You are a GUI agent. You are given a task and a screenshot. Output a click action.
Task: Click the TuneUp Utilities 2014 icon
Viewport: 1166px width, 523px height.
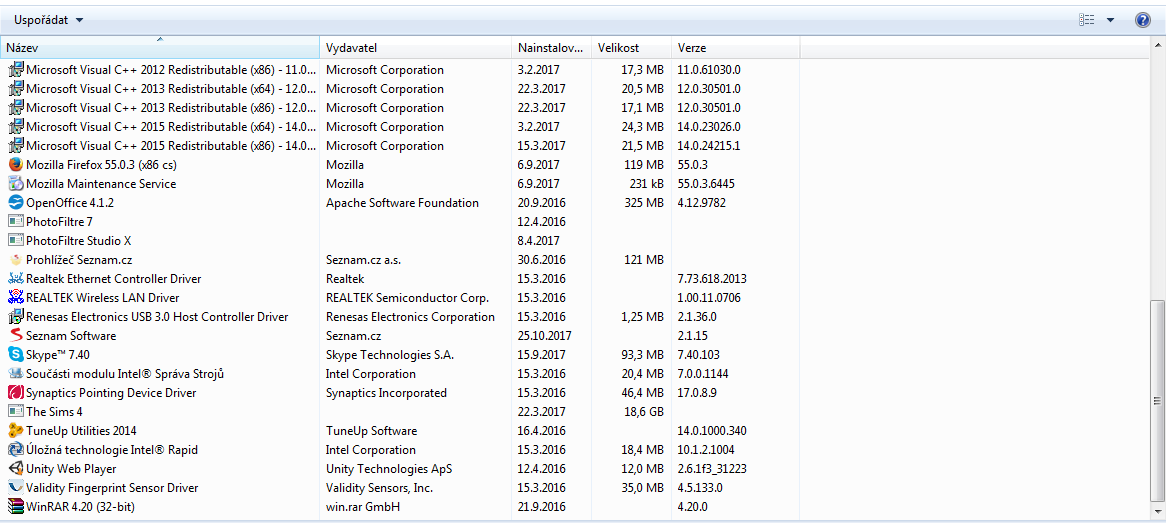click(x=15, y=431)
